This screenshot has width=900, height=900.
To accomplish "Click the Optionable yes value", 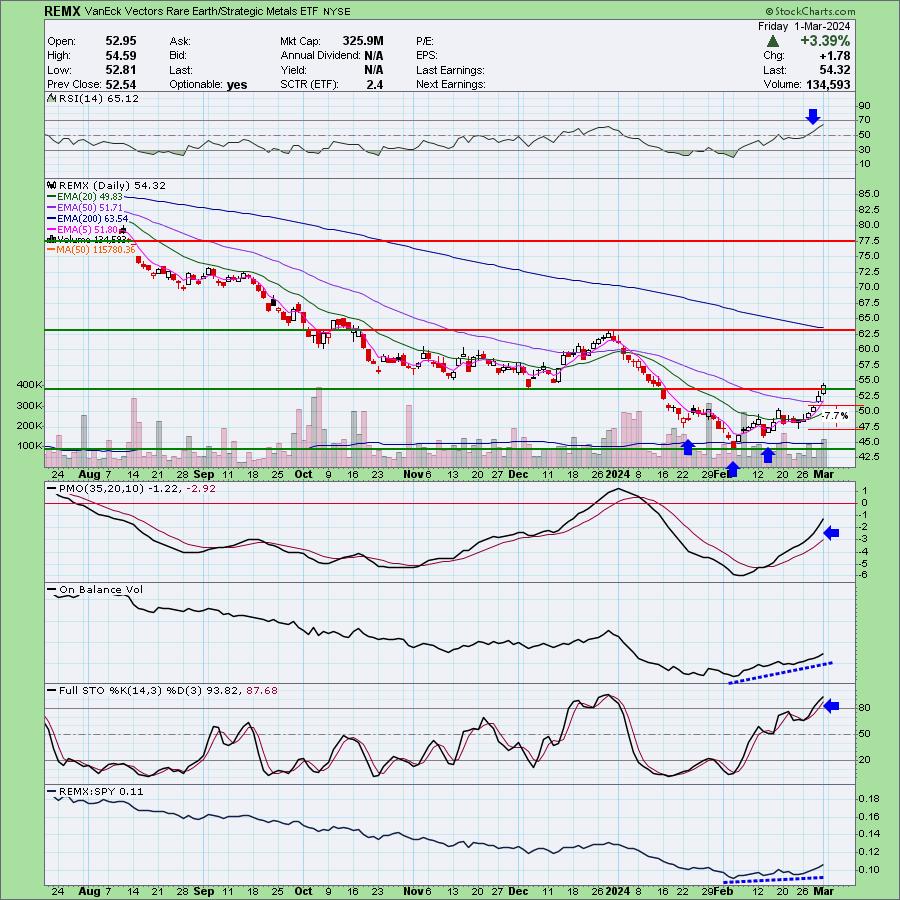I will [236, 85].
